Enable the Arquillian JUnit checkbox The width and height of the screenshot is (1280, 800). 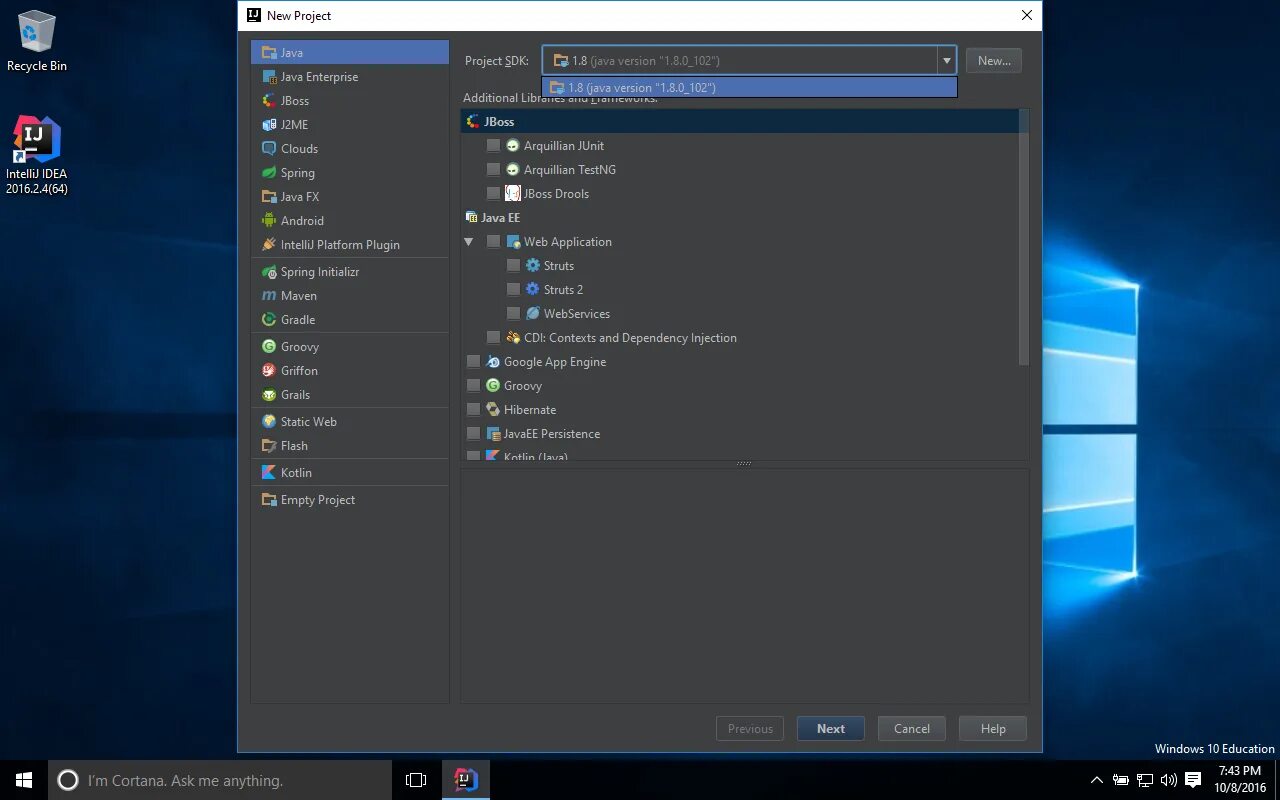click(493, 145)
